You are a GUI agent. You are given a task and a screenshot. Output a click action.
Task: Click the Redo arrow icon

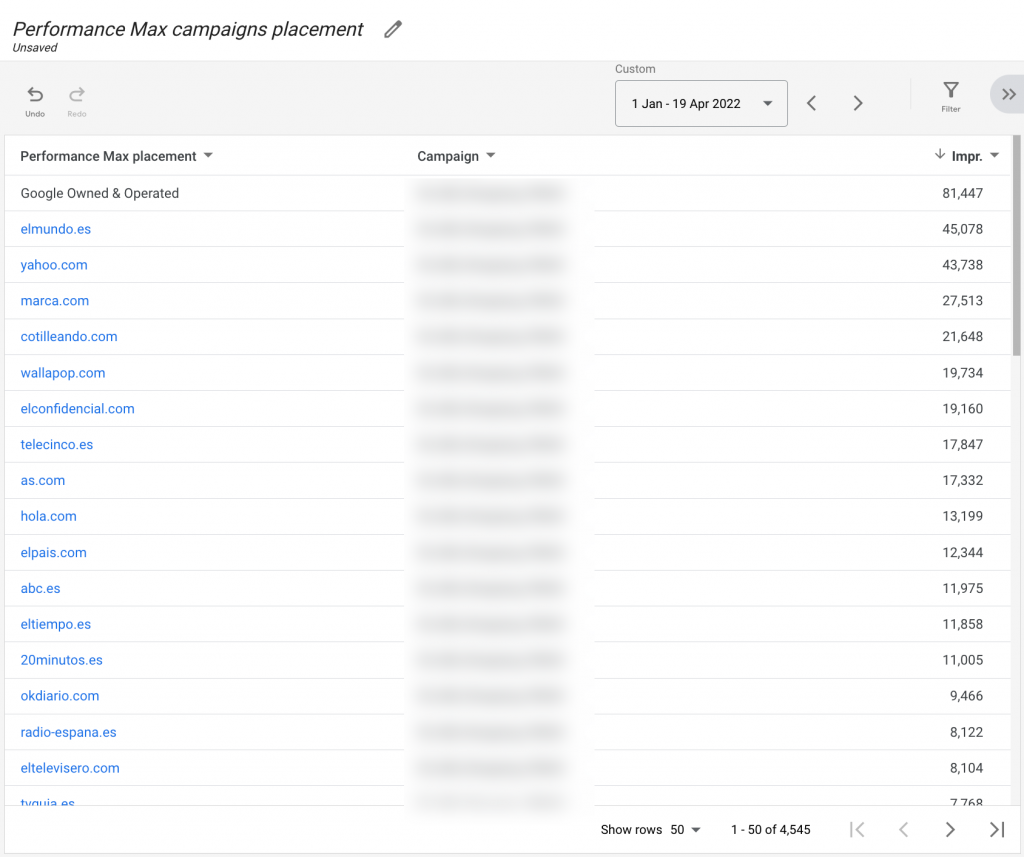point(77,95)
